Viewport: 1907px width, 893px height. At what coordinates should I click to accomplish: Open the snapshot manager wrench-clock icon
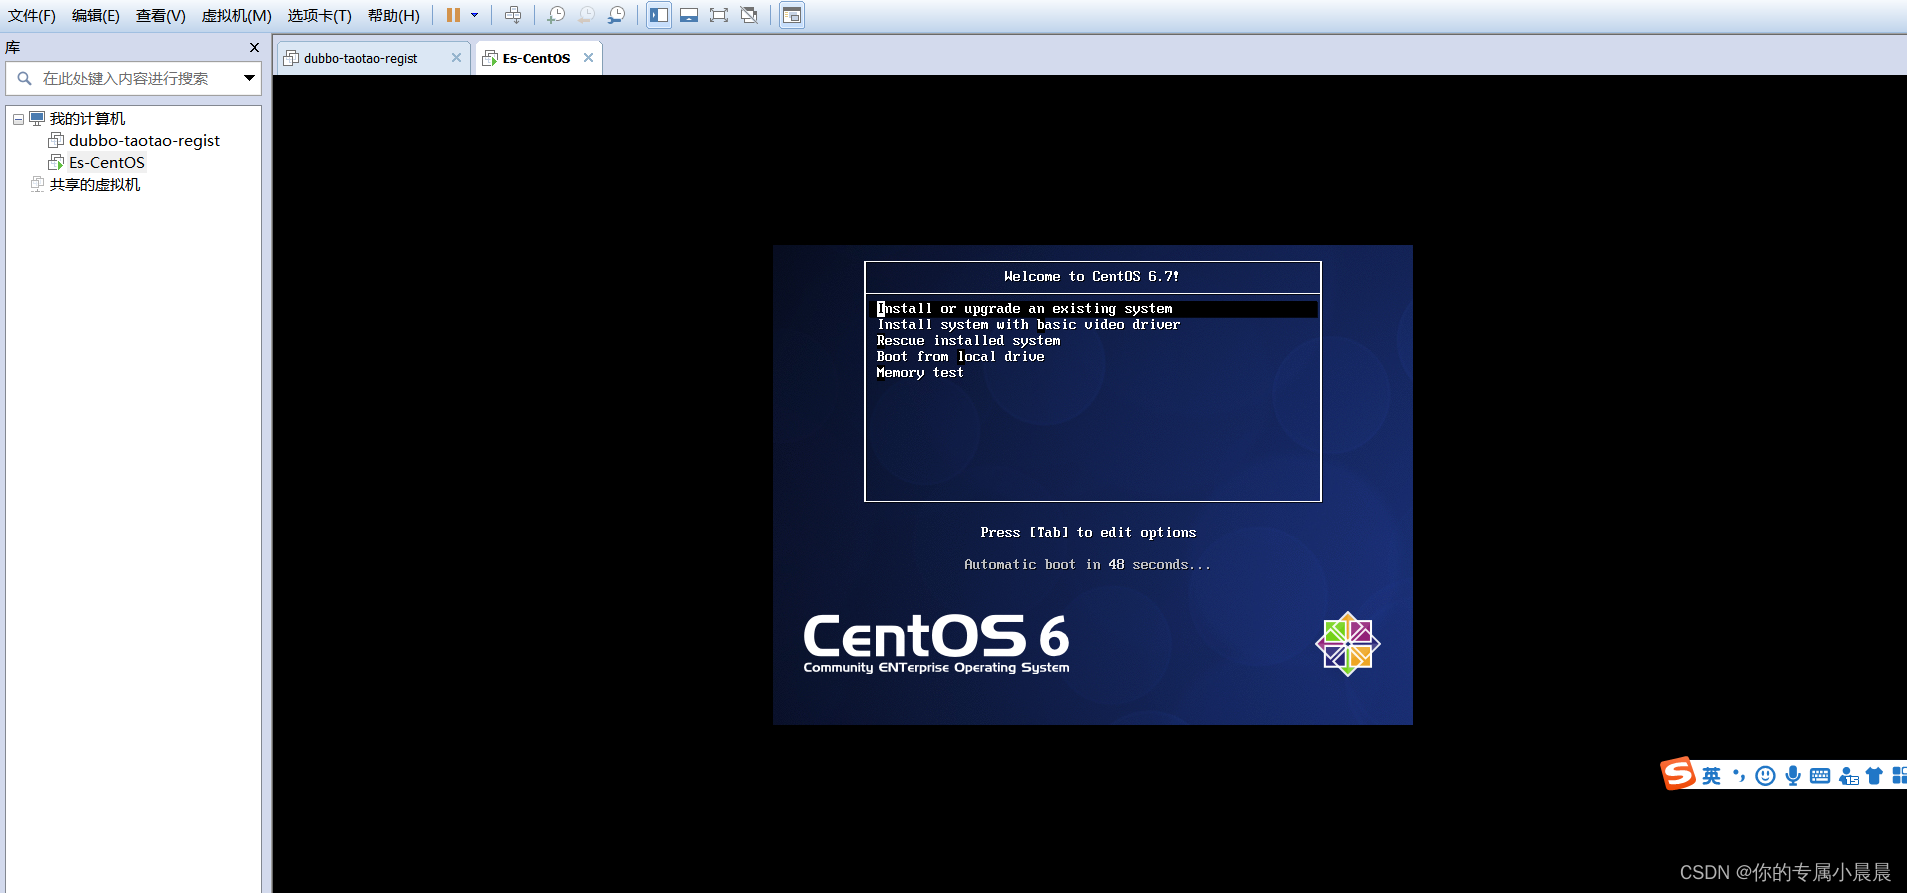tap(616, 15)
